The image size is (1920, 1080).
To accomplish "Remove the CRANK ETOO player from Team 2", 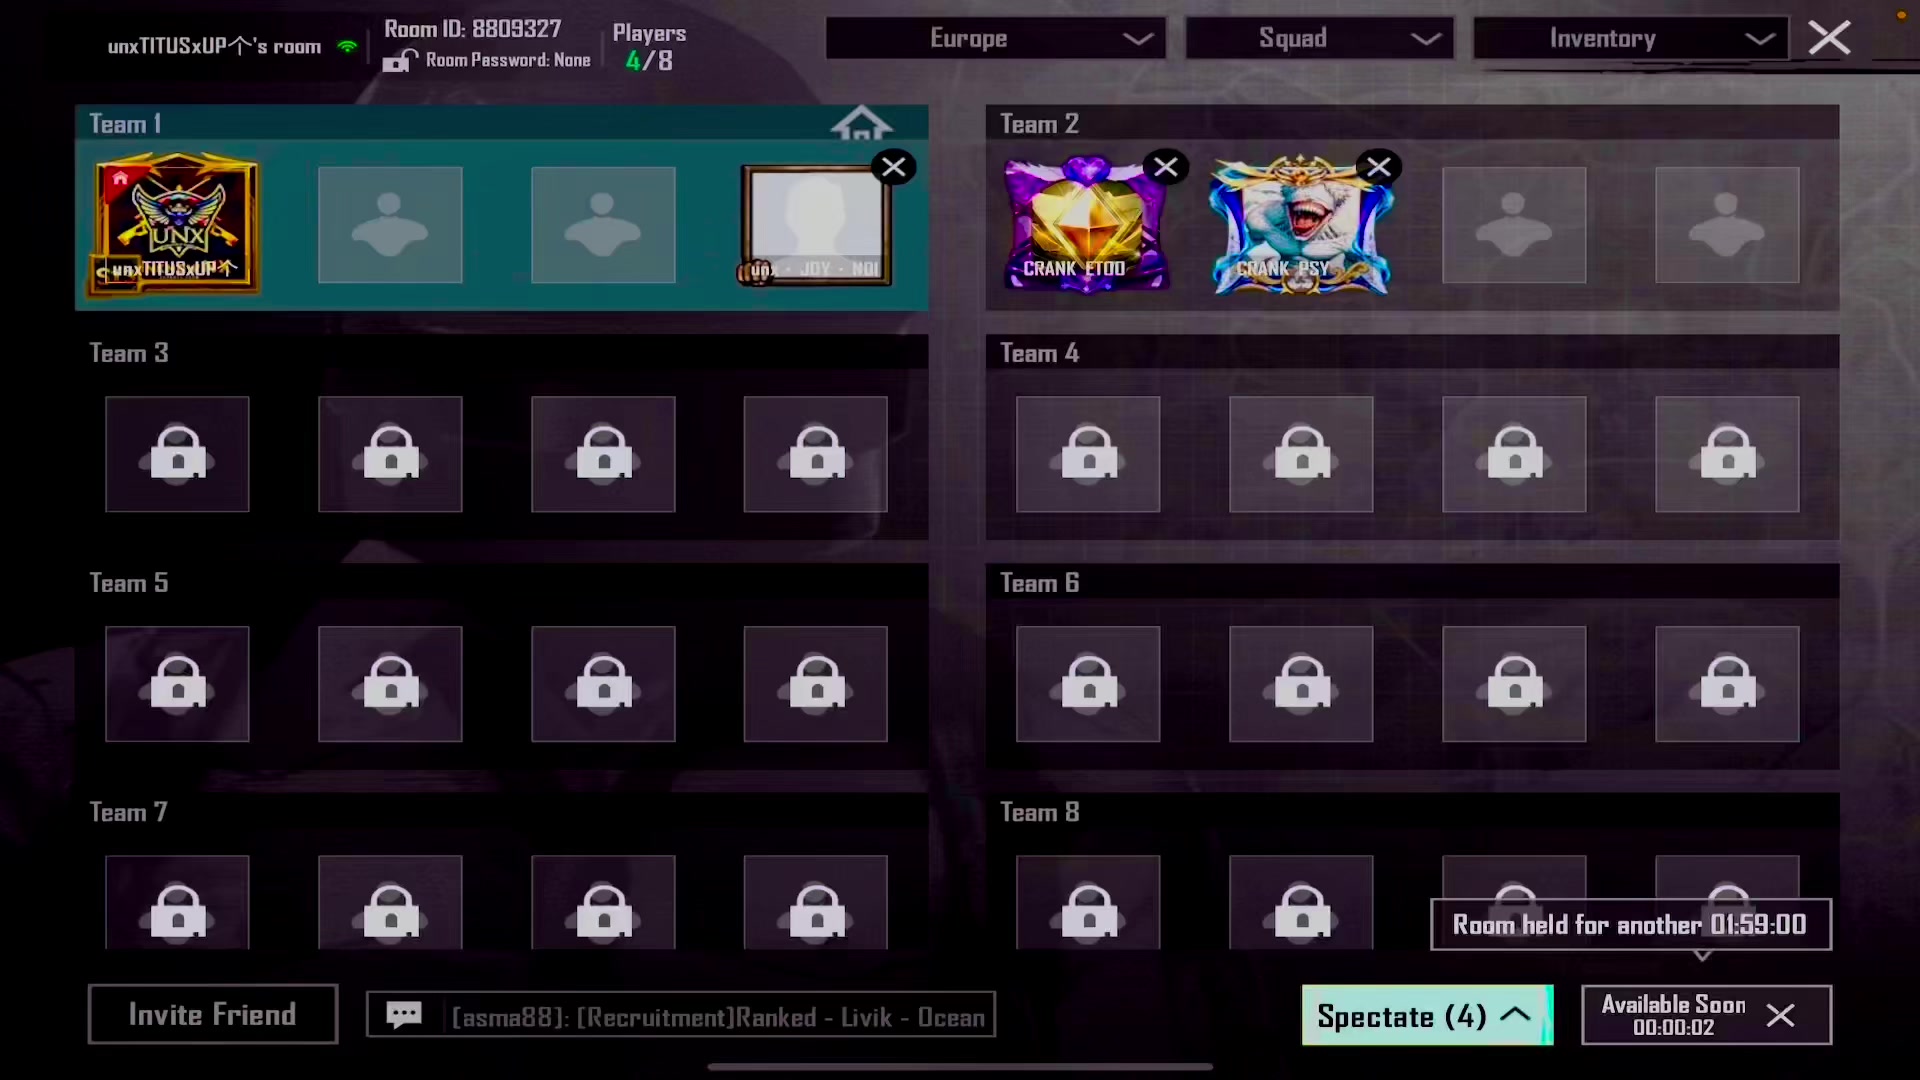I will pos(1165,167).
